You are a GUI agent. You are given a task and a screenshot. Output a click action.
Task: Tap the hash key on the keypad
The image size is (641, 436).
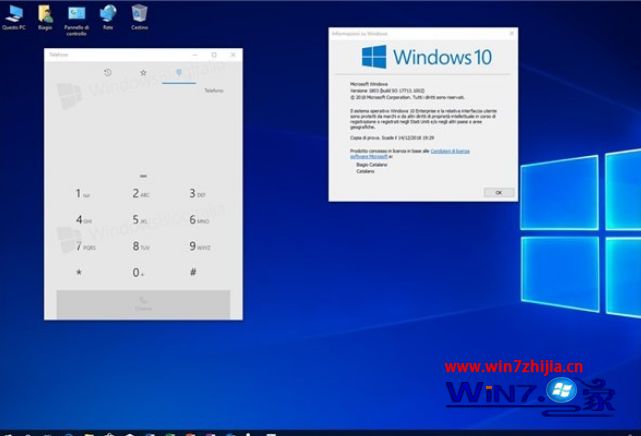pos(193,272)
